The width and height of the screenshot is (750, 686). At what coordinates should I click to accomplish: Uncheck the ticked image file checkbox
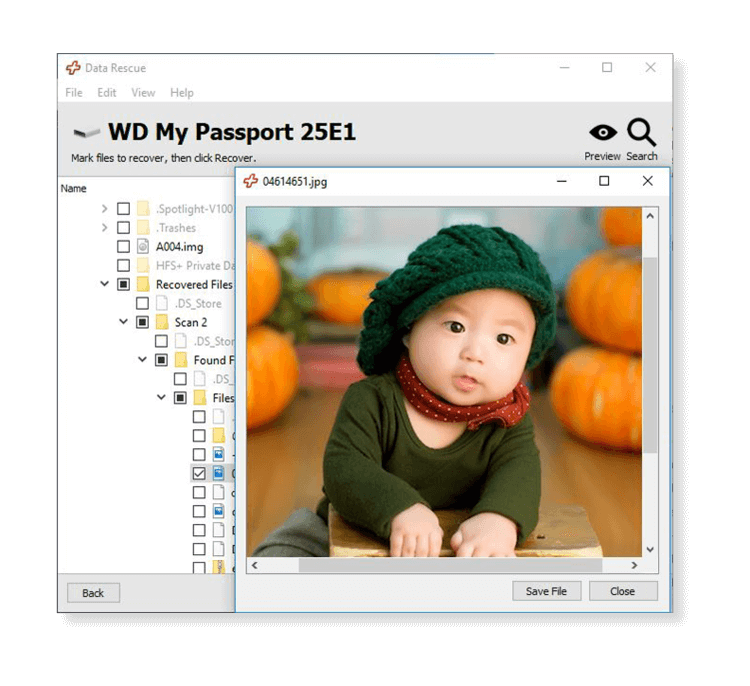click(199, 473)
